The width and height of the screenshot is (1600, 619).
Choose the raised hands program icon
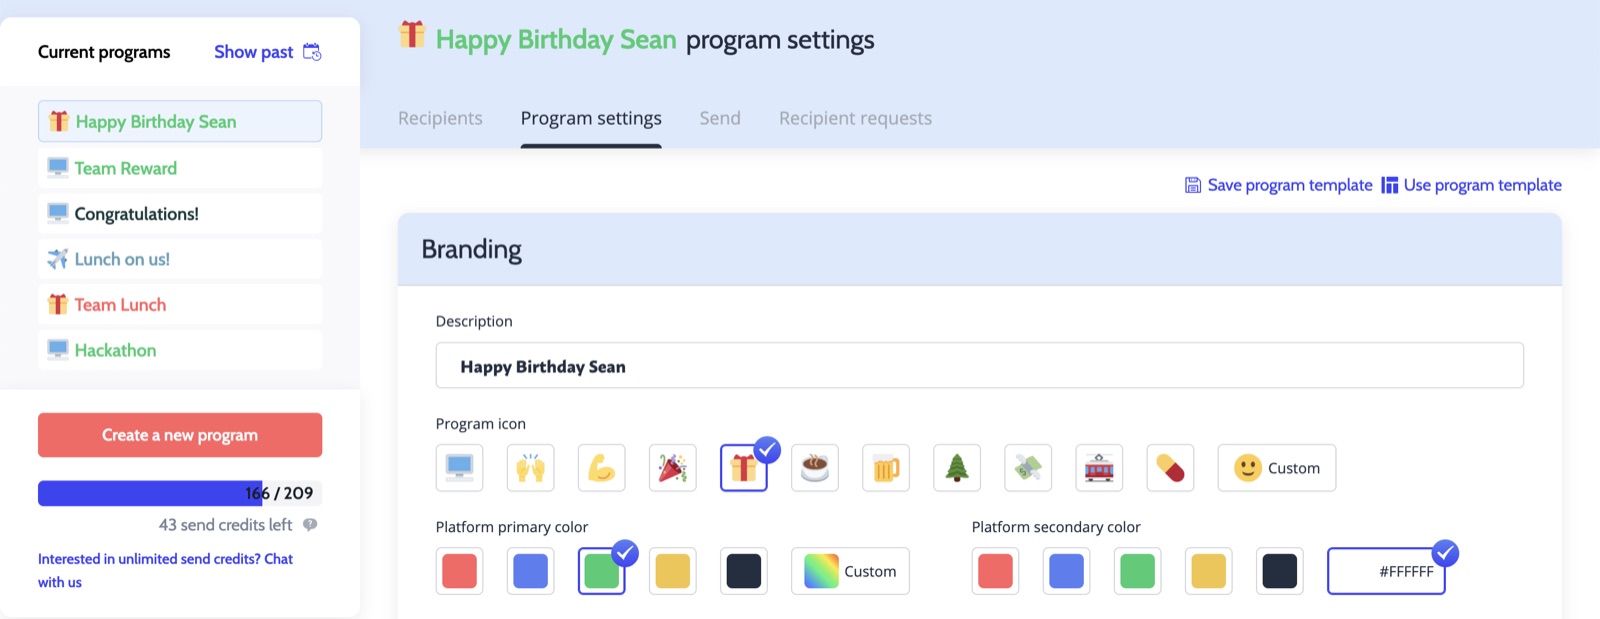coord(531,468)
